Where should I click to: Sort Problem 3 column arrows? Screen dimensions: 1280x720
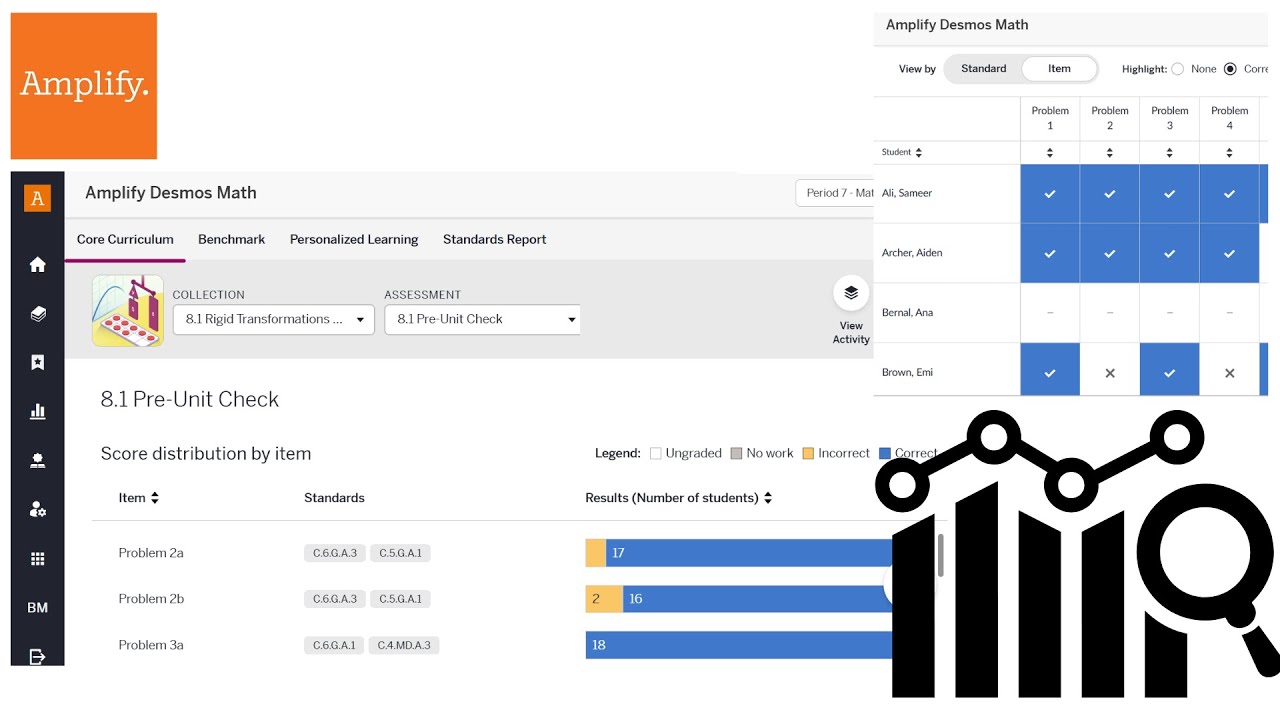[1170, 153]
